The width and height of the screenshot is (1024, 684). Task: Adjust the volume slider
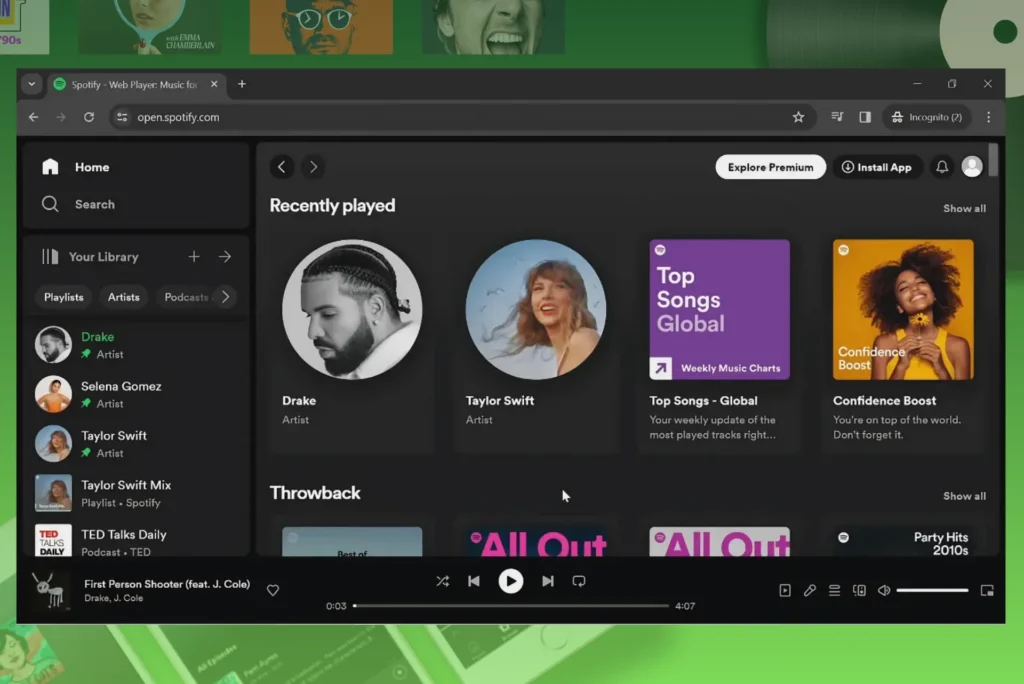point(932,590)
